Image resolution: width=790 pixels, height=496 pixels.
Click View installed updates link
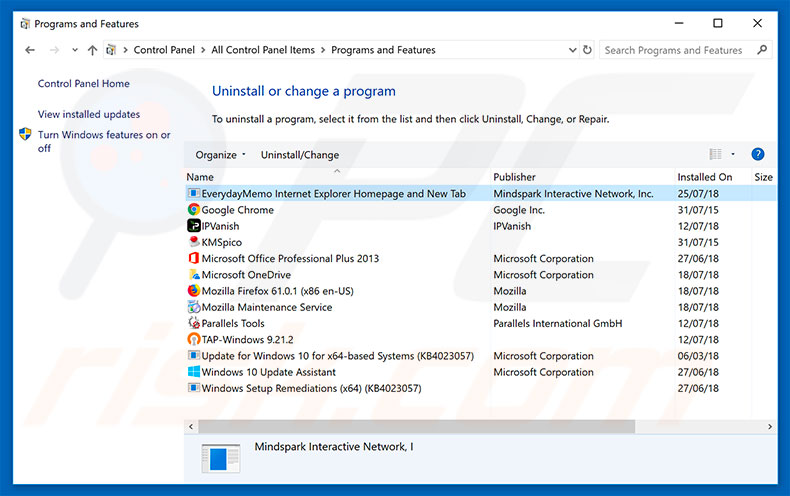point(89,114)
